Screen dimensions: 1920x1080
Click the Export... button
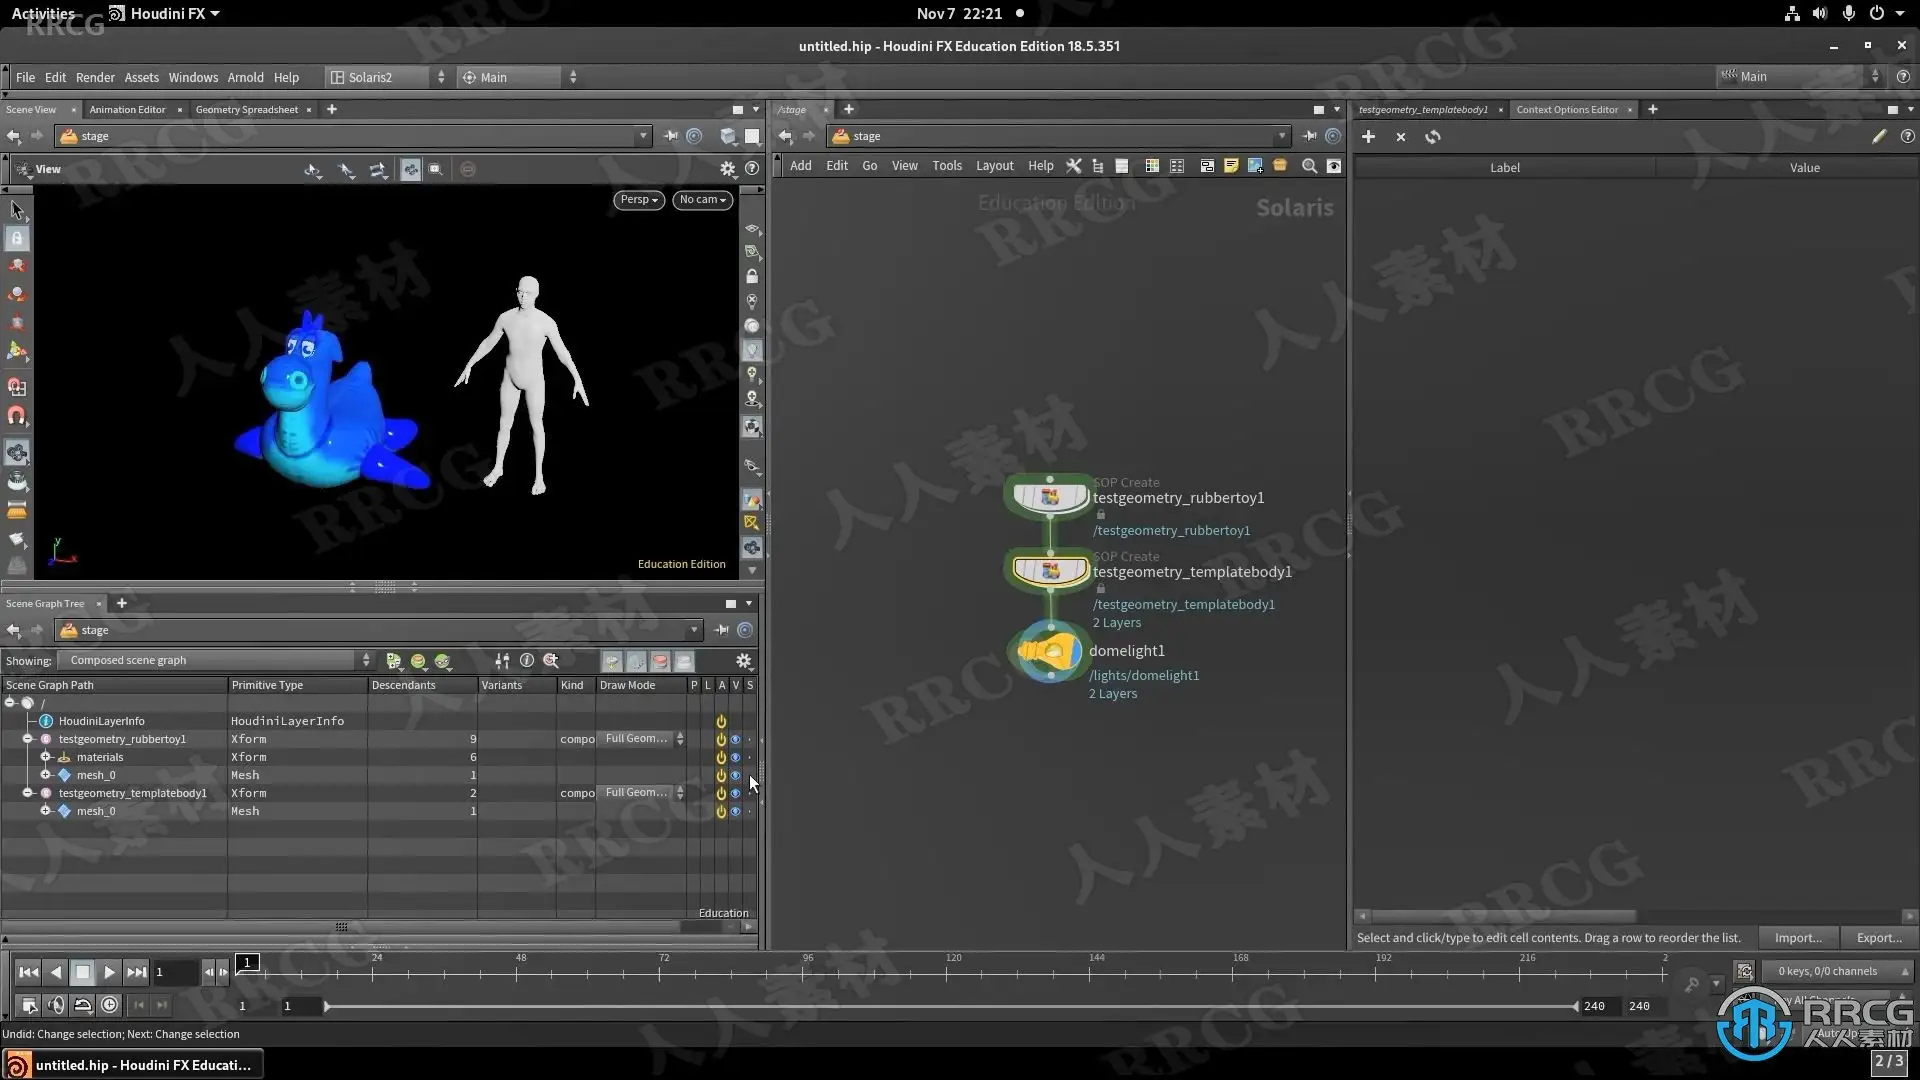[x=1878, y=938]
